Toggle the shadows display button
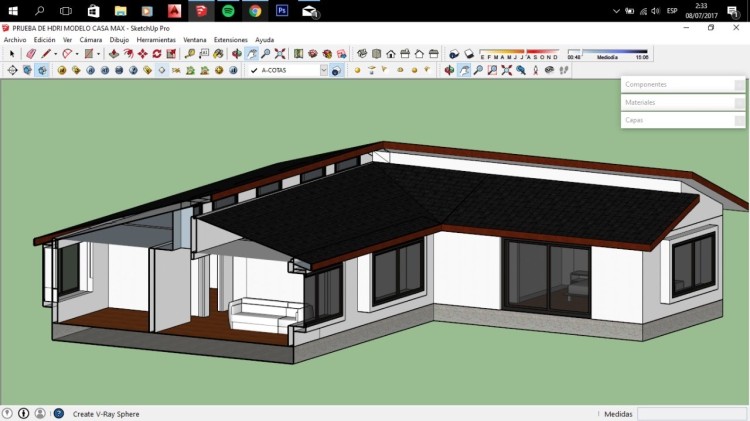The image size is (750, 421). tap(454, 54)
